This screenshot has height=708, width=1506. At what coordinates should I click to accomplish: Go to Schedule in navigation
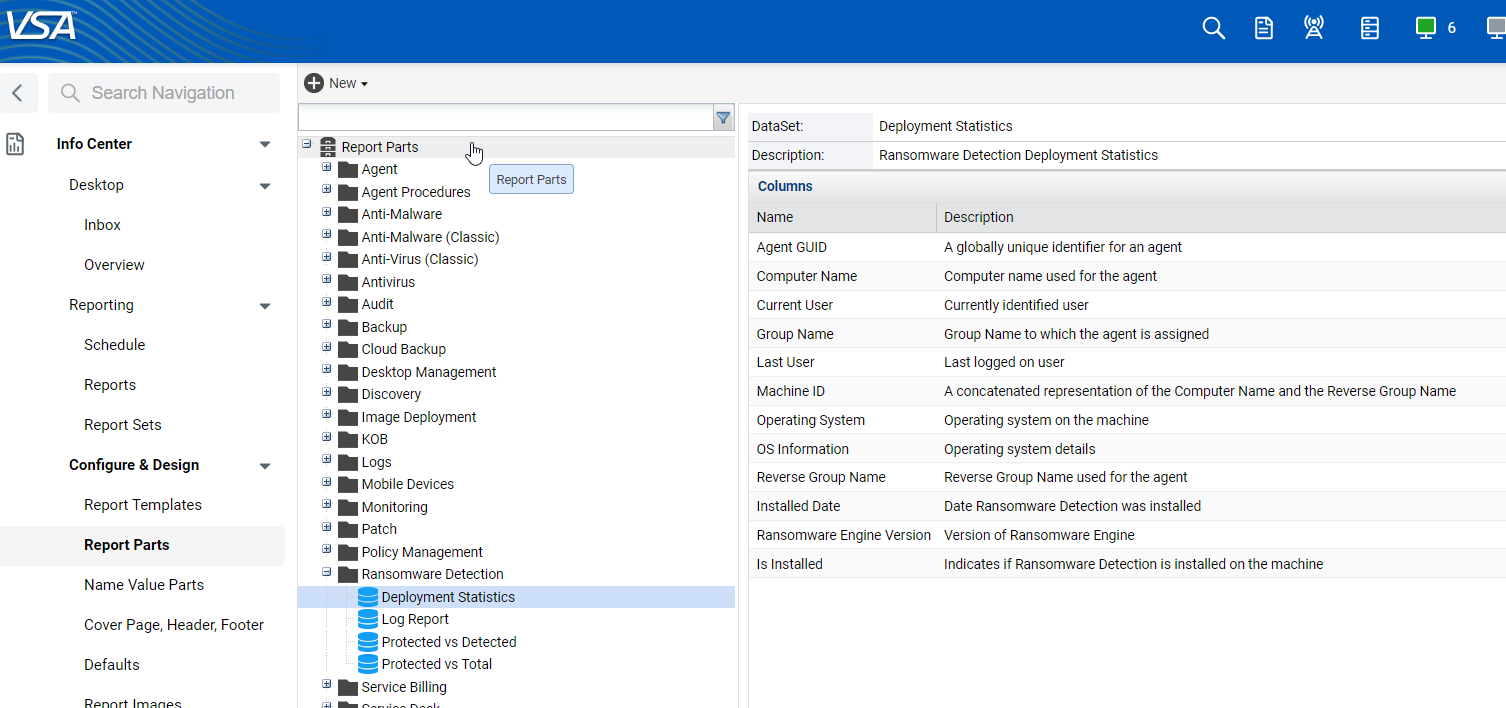pos(114,345)
